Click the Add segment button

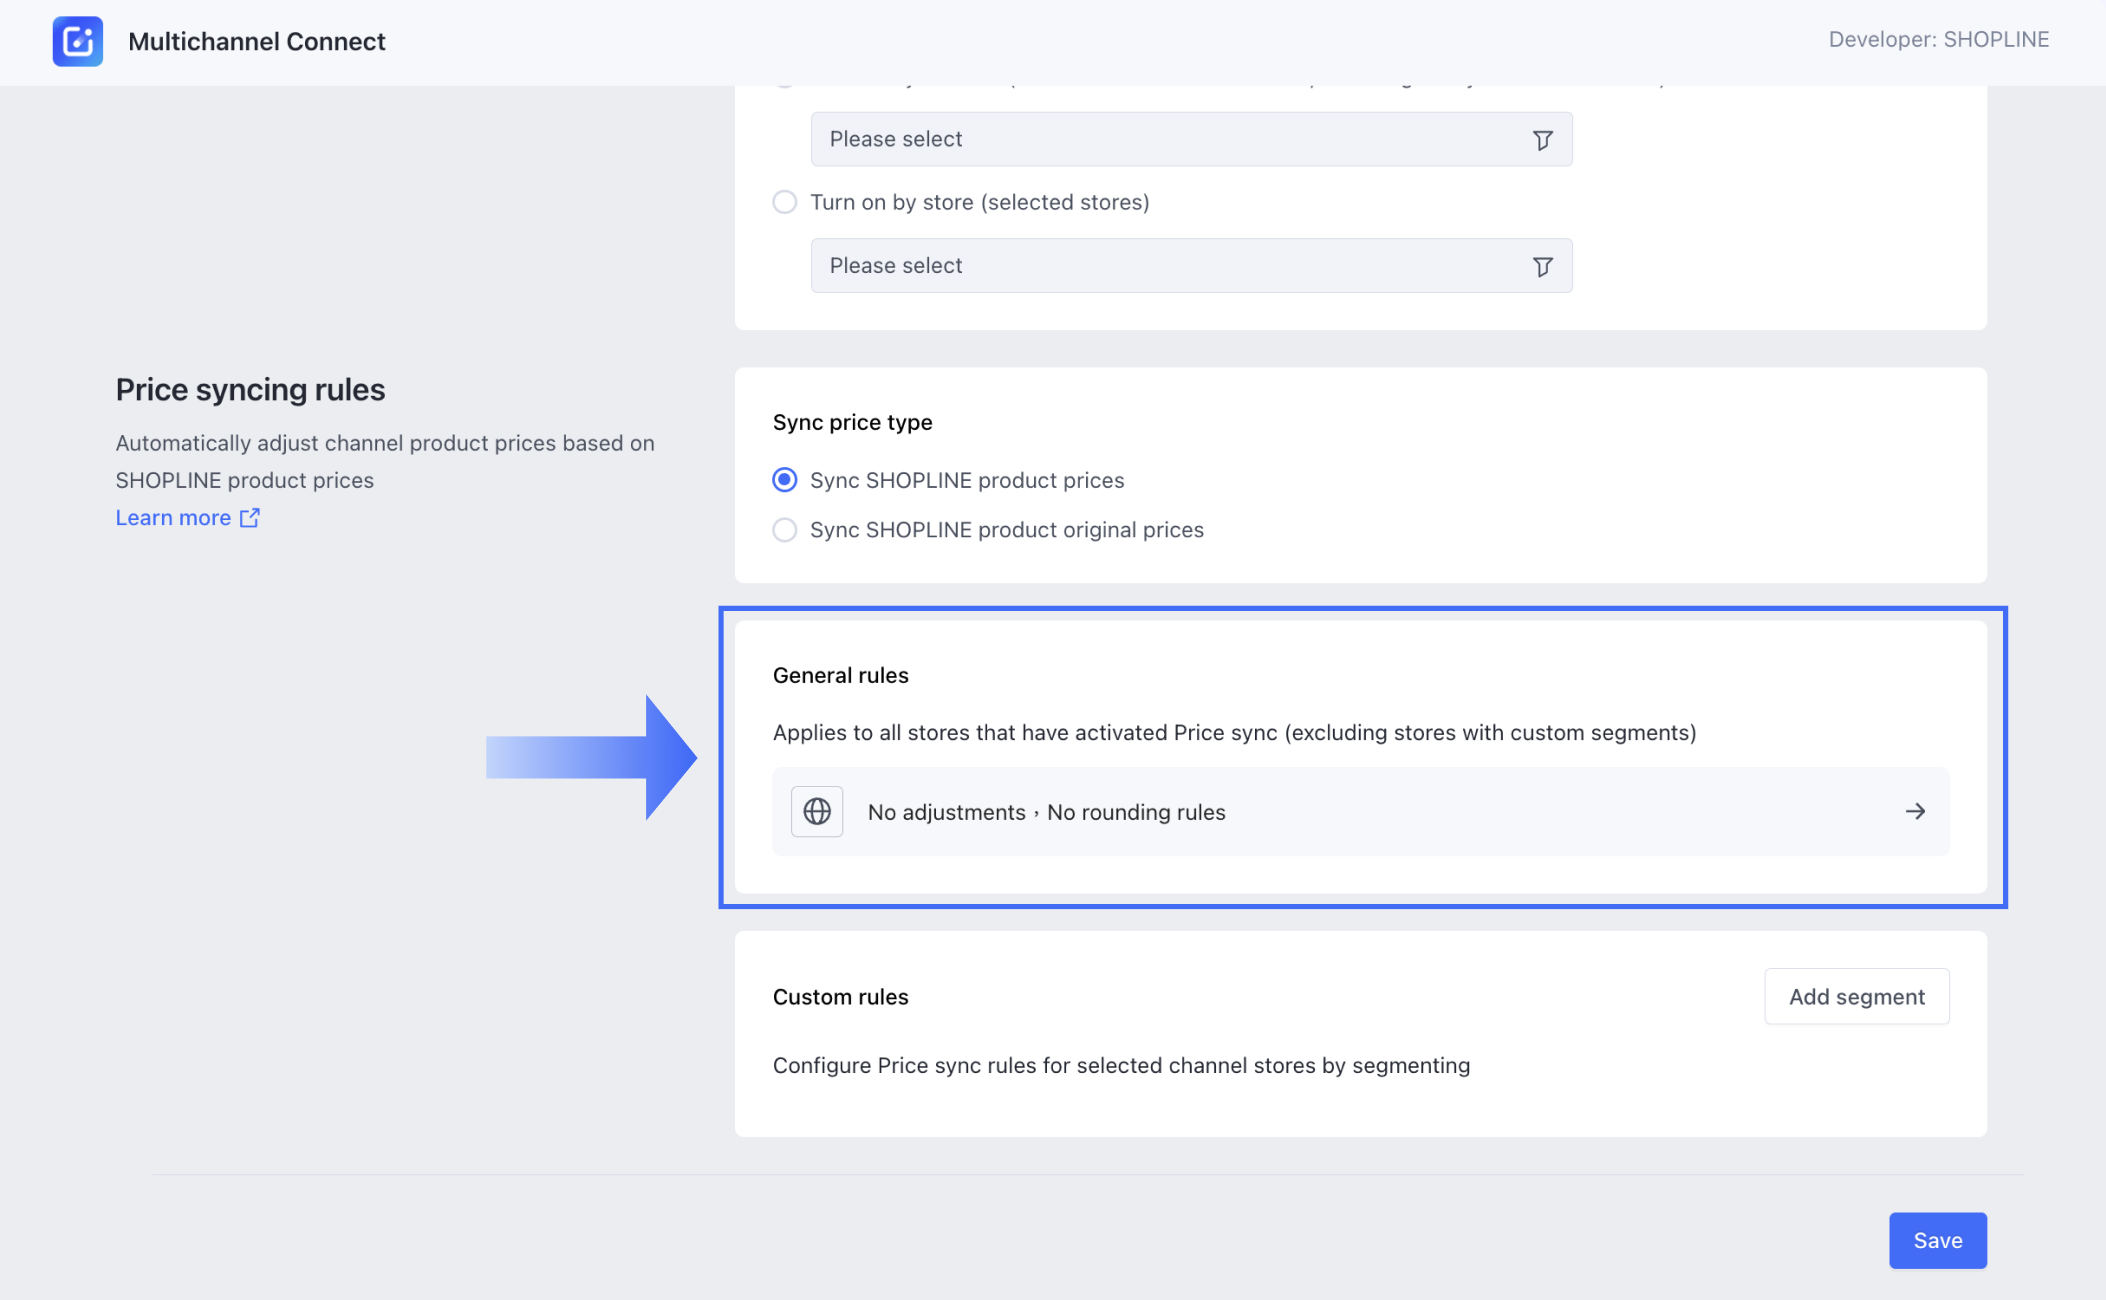click(1856, 996)
